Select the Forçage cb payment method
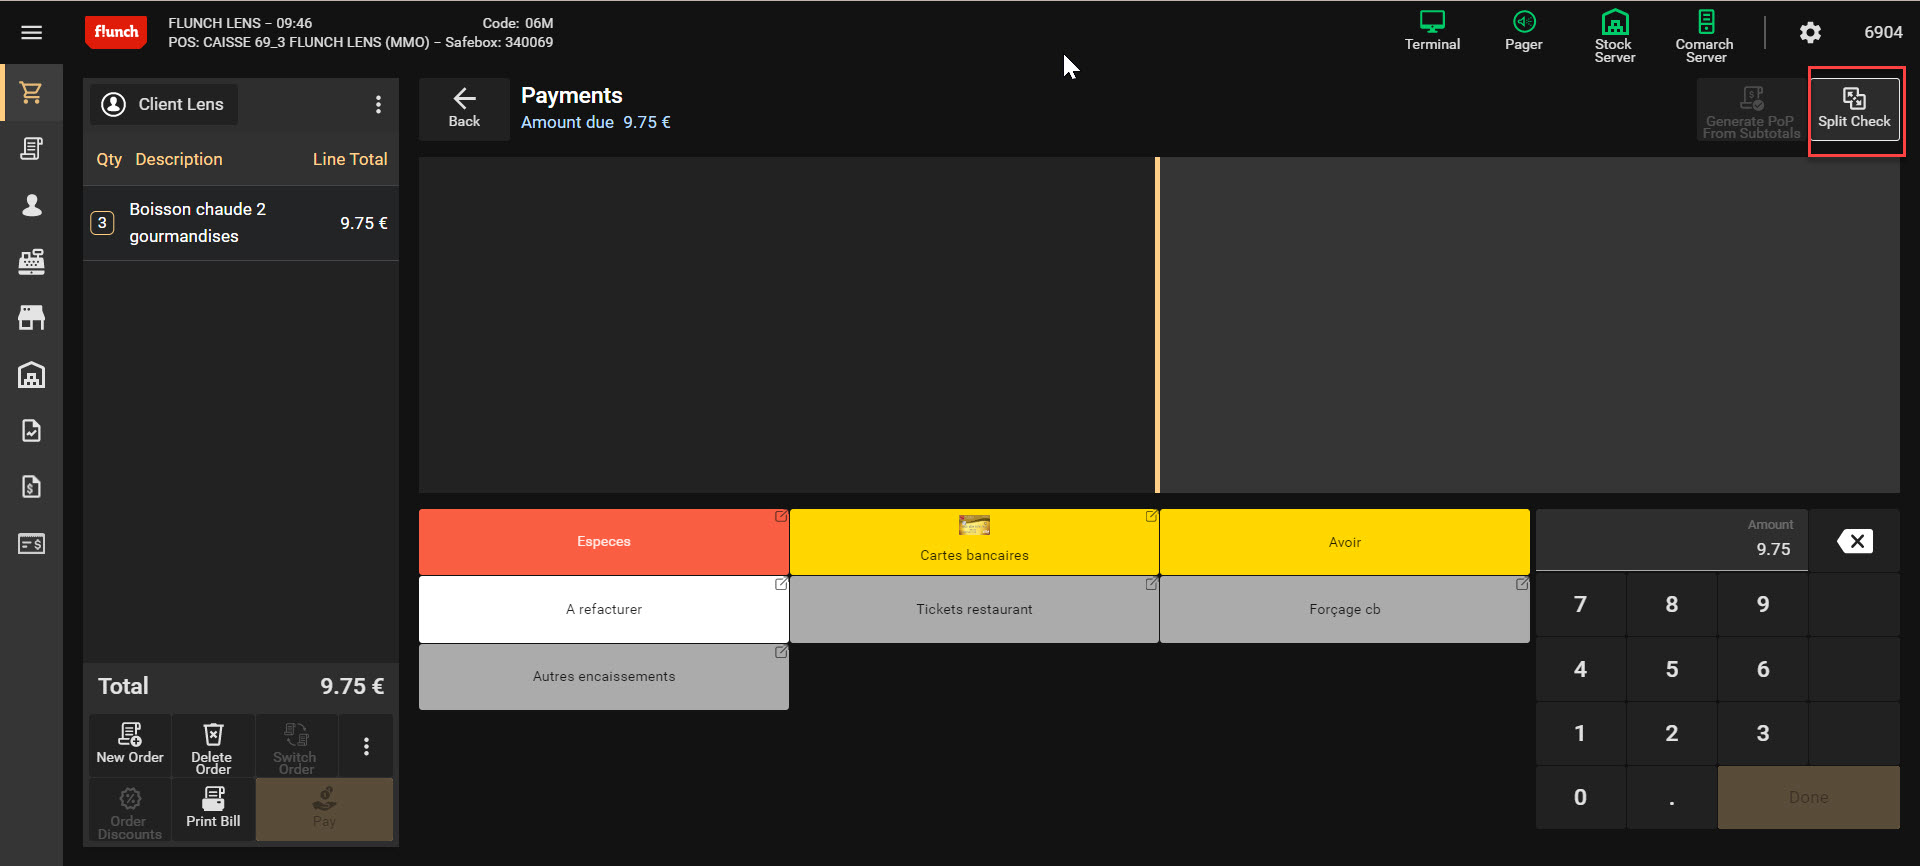Viewport: 1920px width, 866px height. point(1345,609)
